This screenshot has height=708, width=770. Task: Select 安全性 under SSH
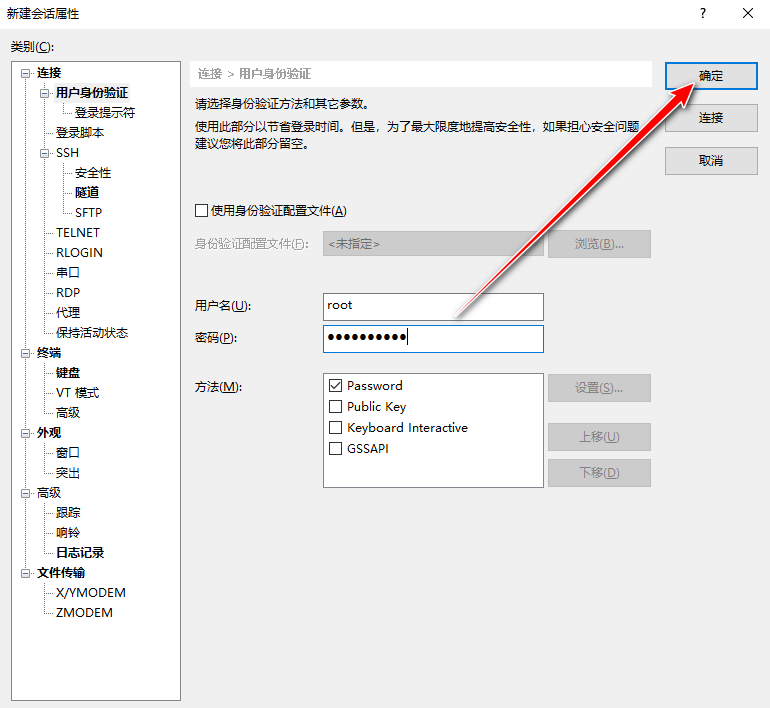click(x=93, y=173)
